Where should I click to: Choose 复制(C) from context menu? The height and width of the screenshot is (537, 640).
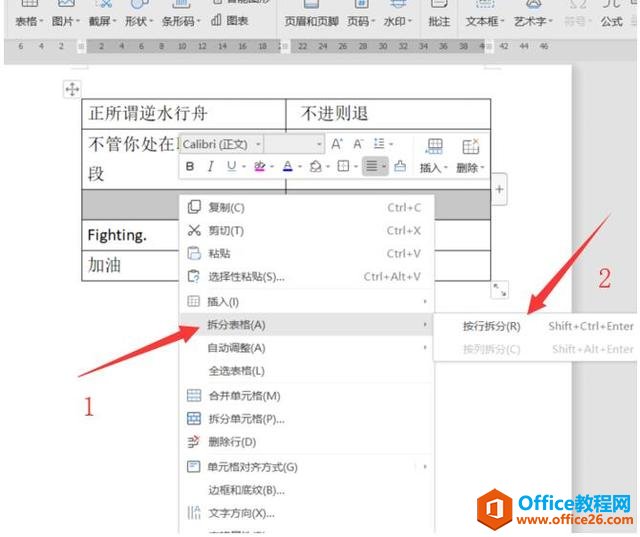tap(306, 208)
